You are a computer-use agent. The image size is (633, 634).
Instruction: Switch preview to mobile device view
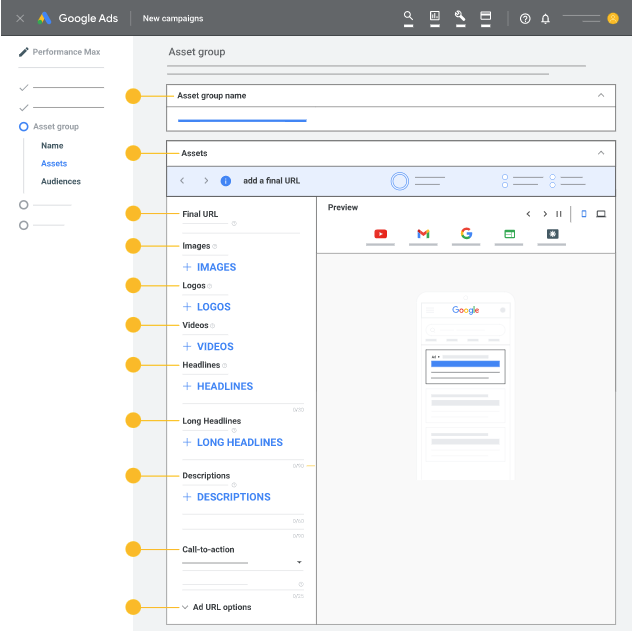click(x=584, y=214)
